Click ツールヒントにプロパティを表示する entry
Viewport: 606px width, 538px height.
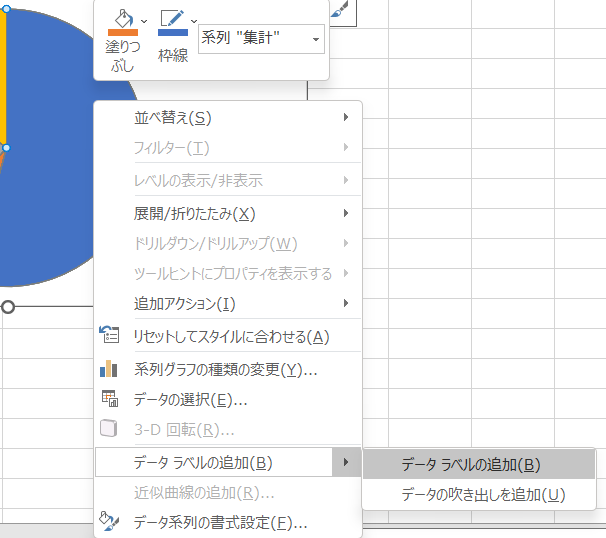[x=228, y=274]
